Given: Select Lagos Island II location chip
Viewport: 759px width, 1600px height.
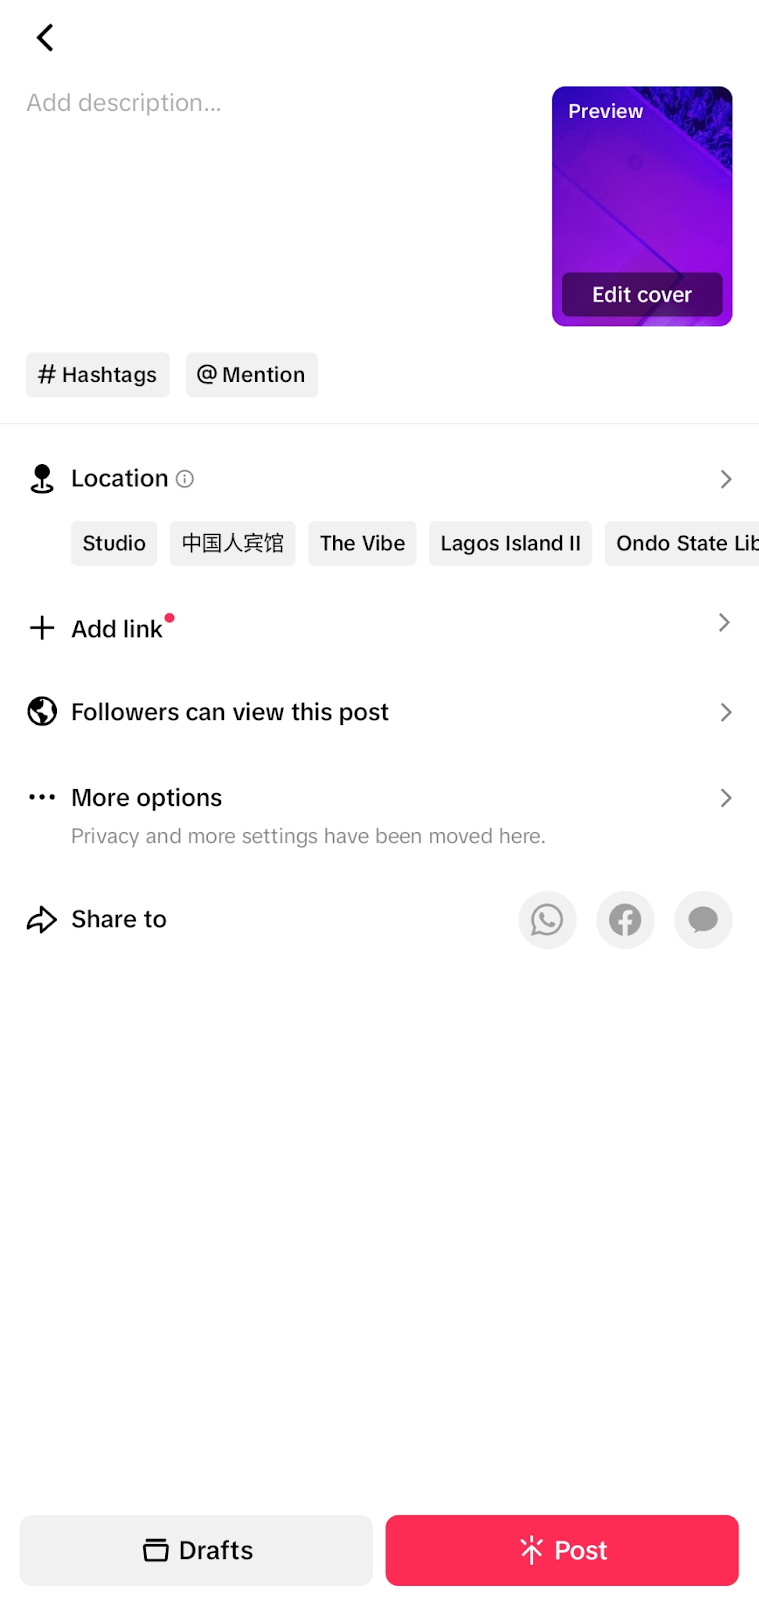Looking at the screenshot, I should click(x=510, y=543).
